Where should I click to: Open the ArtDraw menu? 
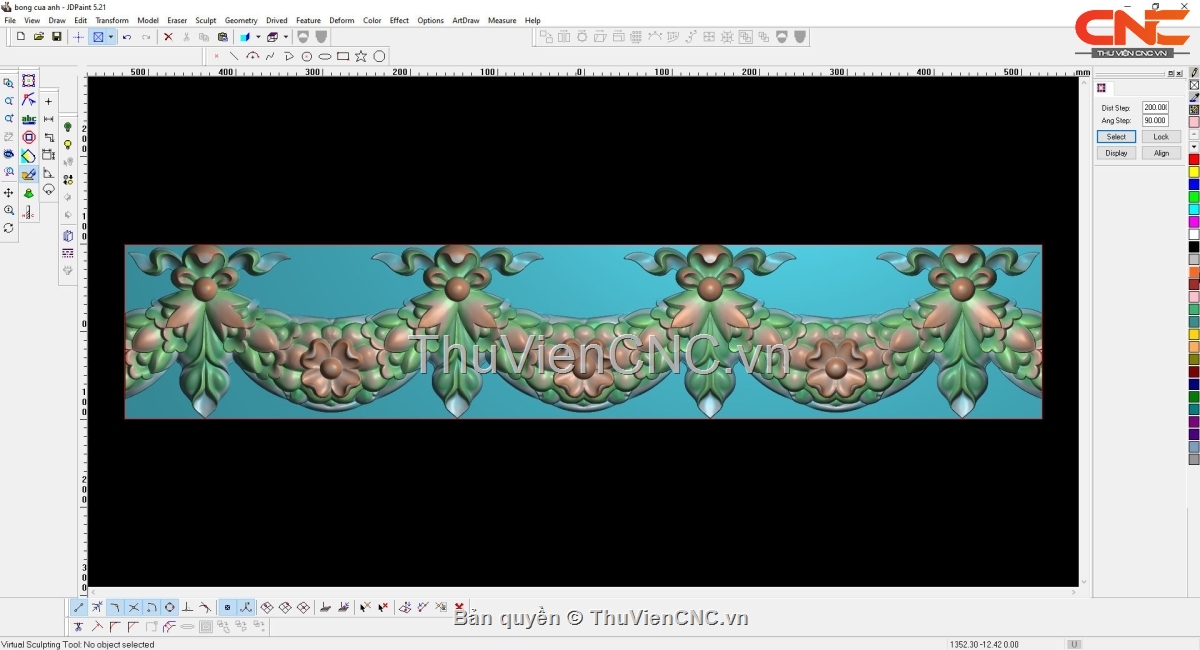click(x=465, y=20)
